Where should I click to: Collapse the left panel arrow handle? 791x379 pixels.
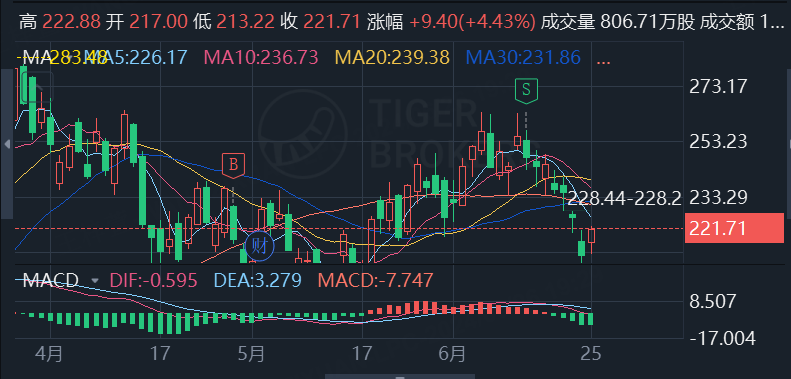[x=7, y=144]
